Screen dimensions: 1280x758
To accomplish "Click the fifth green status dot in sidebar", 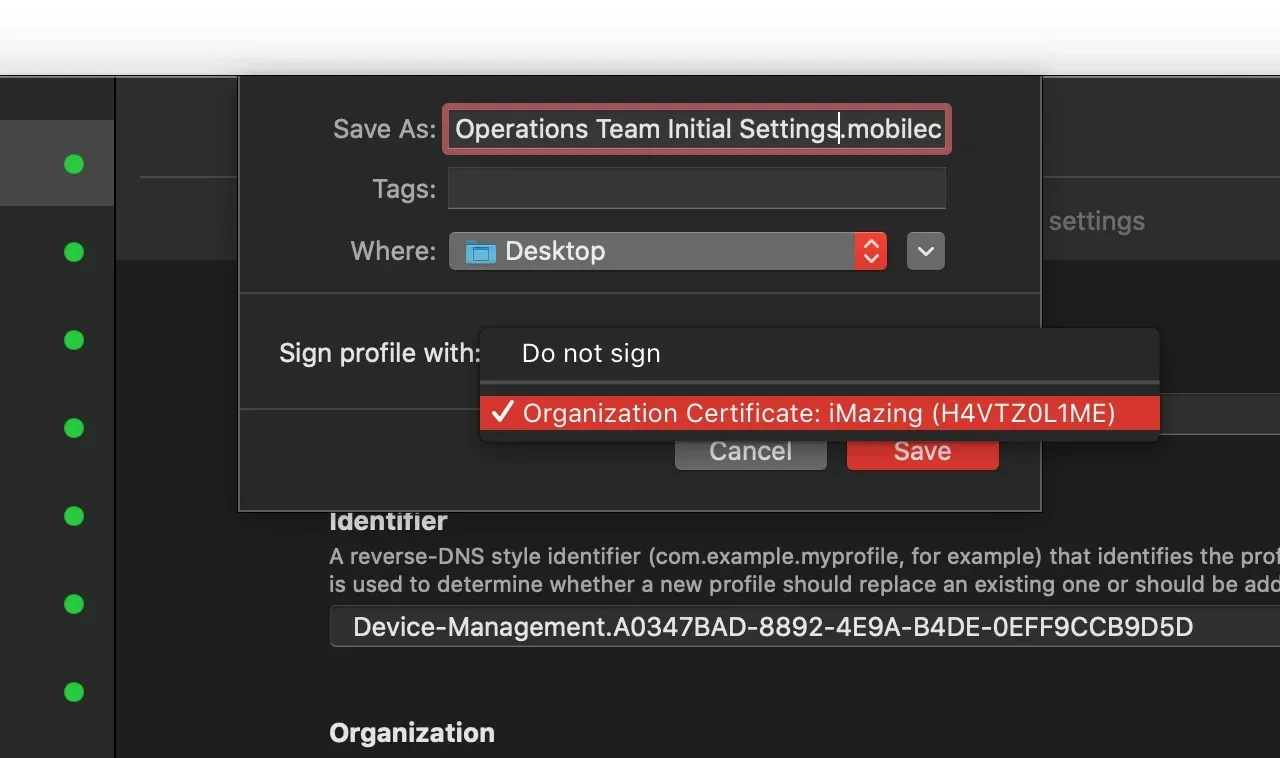I will click(73, 516).
